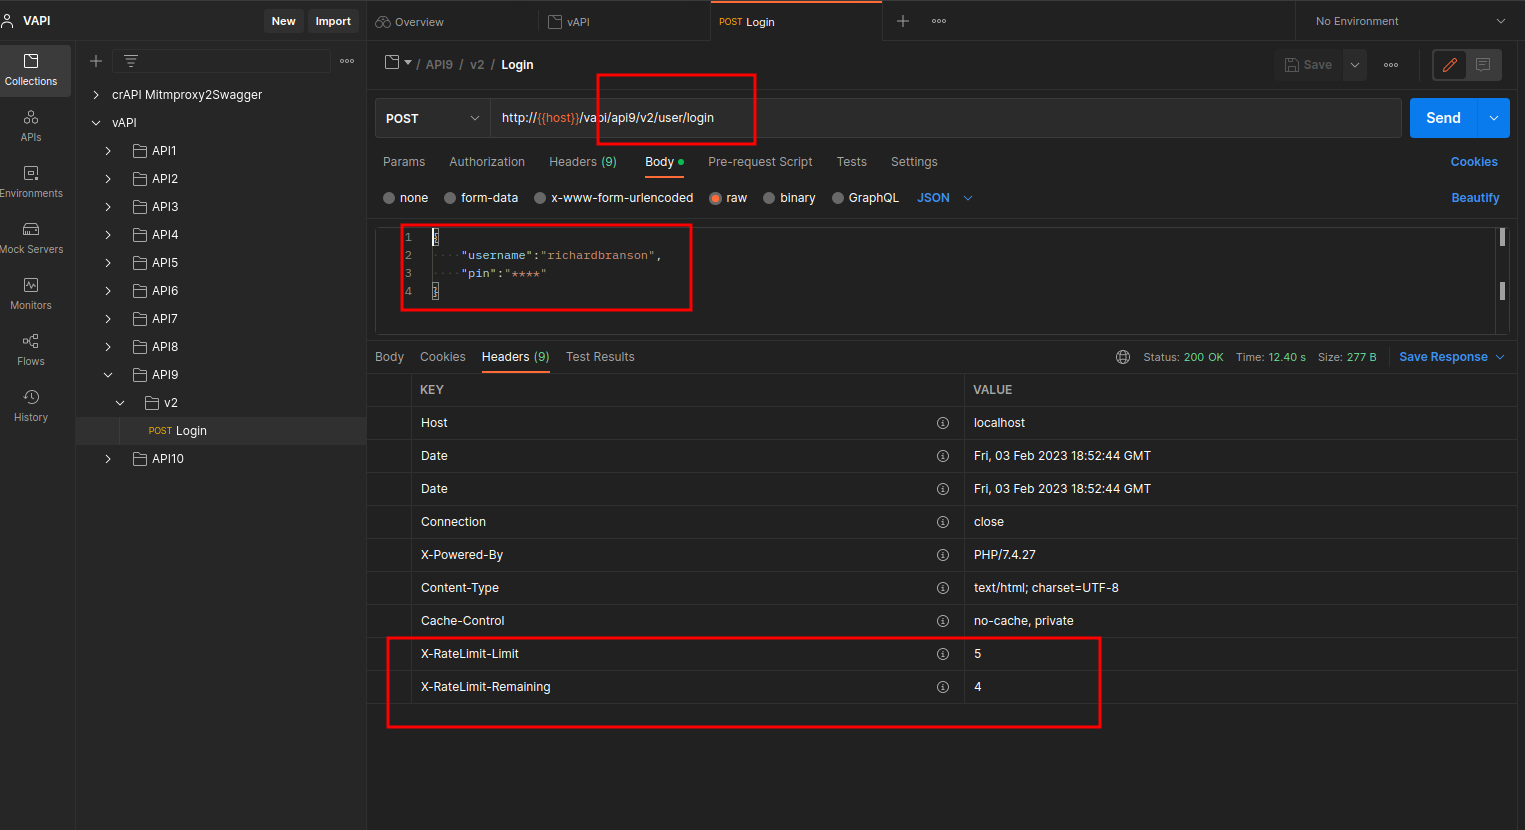Image resolution: width=1525 pixels, height=830 pixels.
Task: Switch to the Tests tab
Action: [852, 162]
